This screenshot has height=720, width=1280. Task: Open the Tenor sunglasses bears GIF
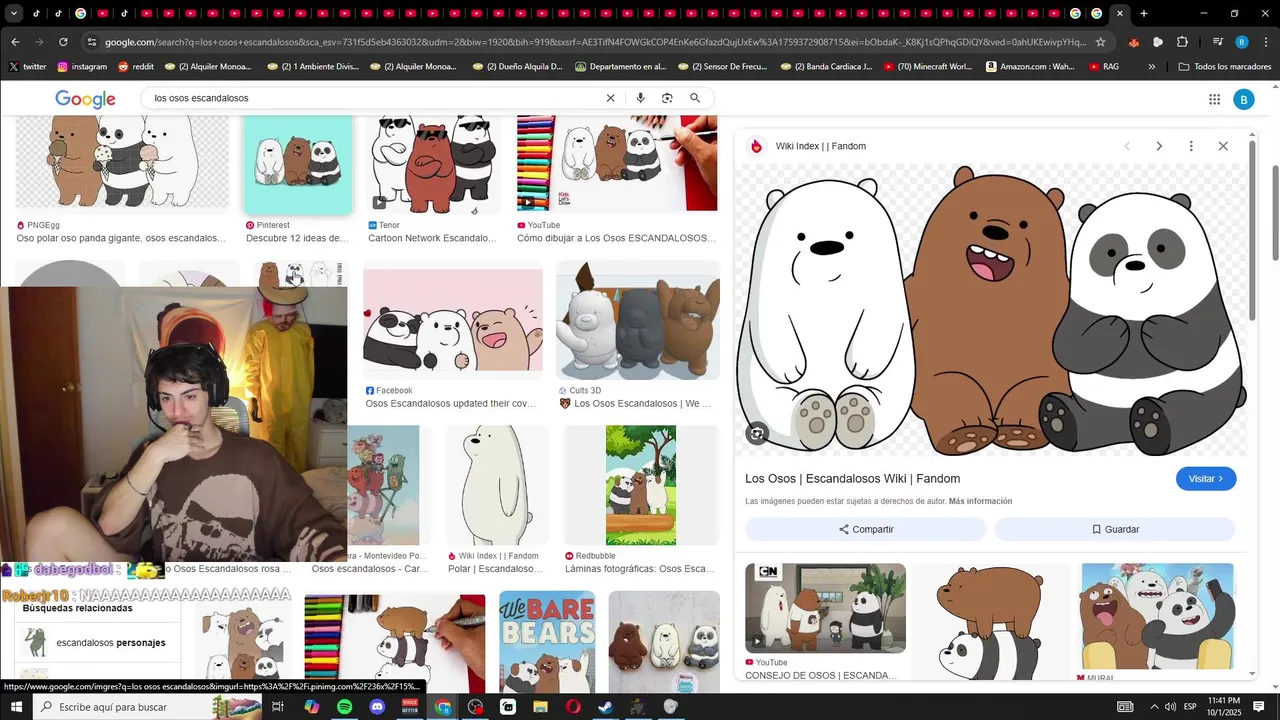(x=433, y=163)
